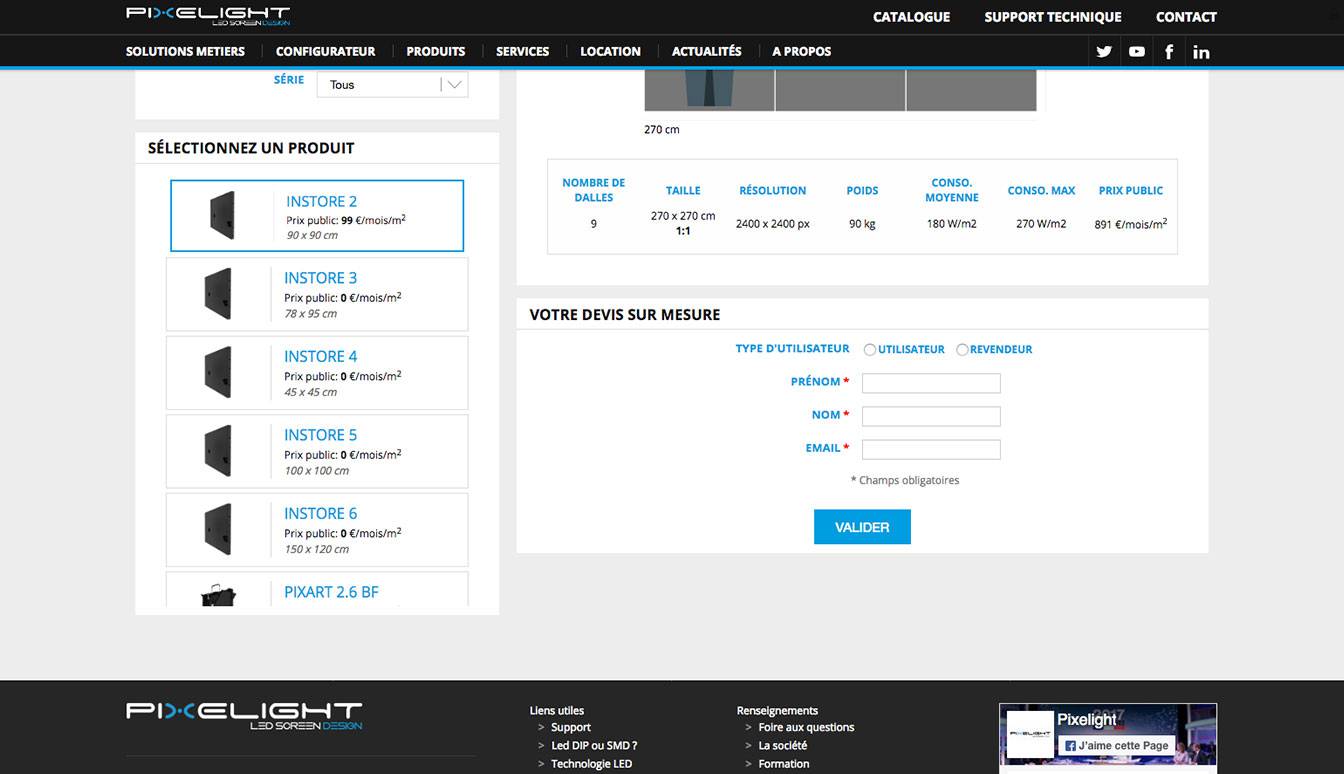Open Pixelight LinkedIn icon
The height and width of the screenshot is (774, 1344).
tap(1201, 51)
